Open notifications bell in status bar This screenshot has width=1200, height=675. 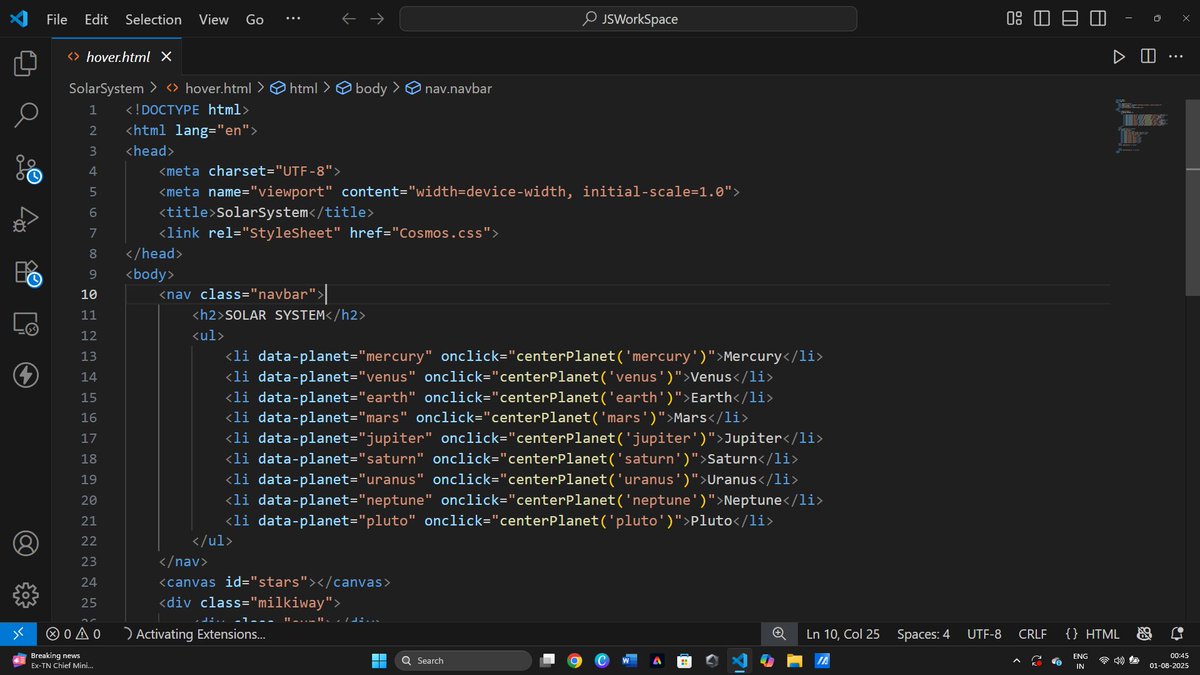click(x=1177, y=634)
